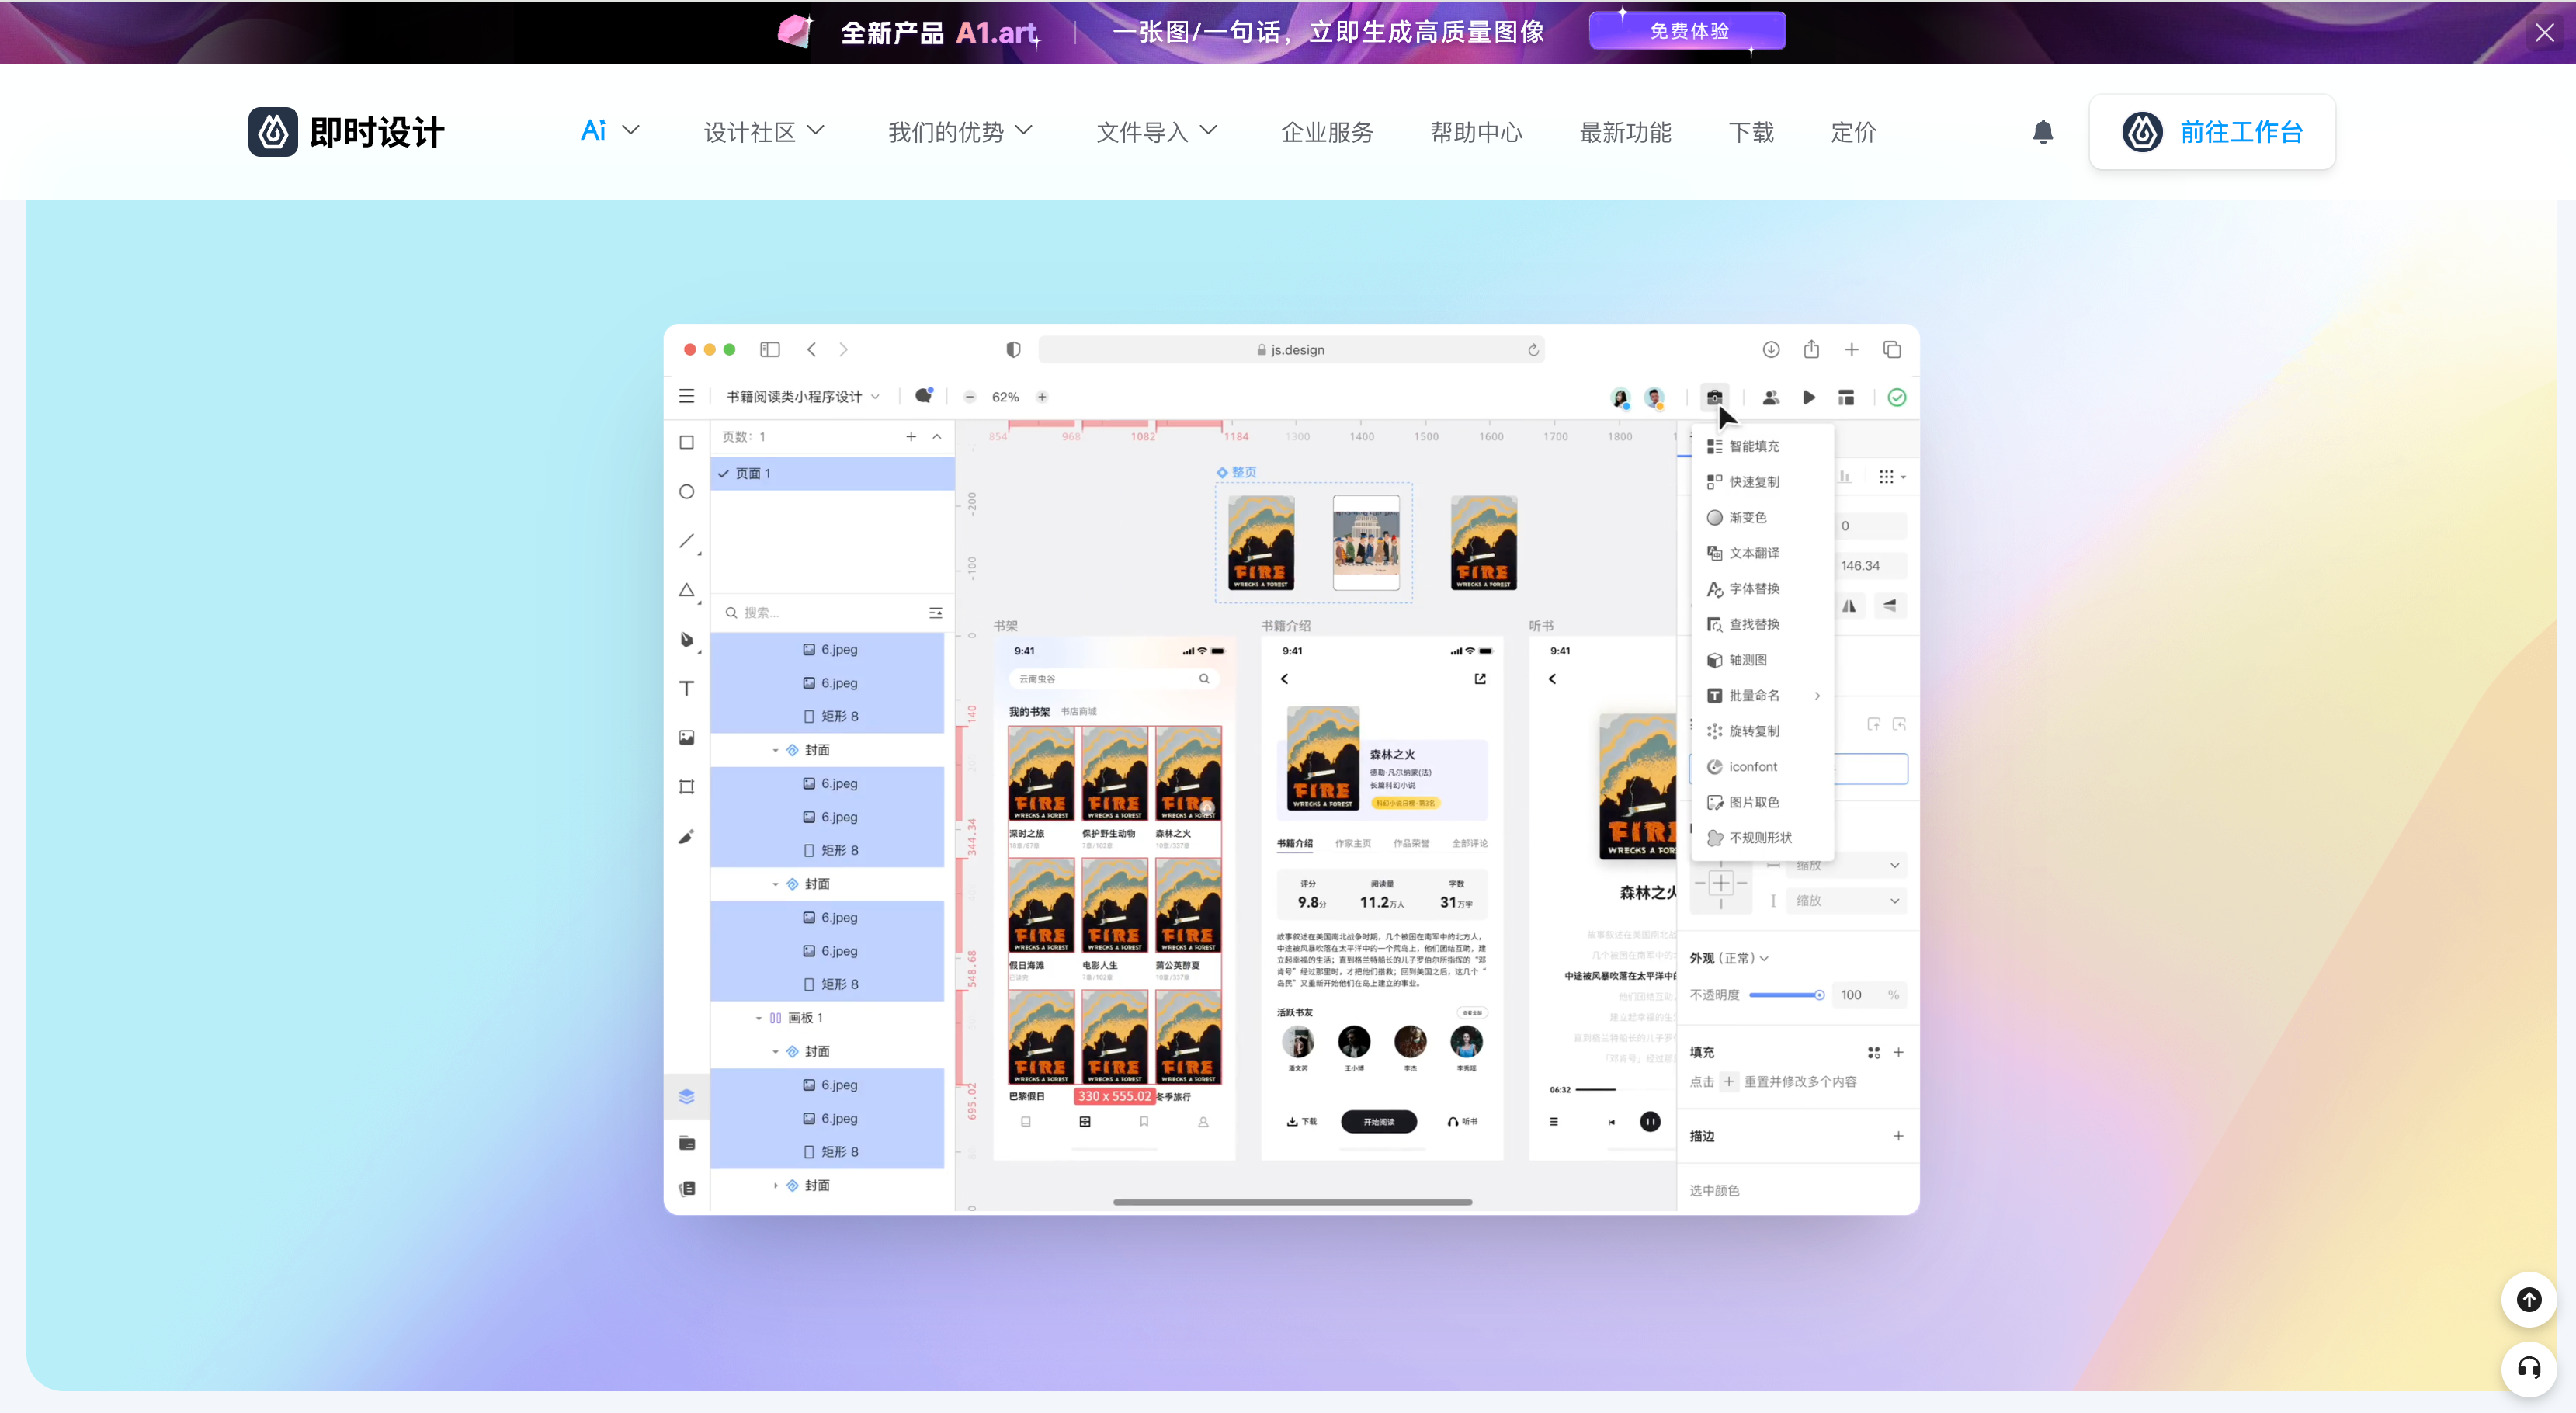Open the 定价 page
The height and width of the screenshot is (1413, 2576).
pyautogui.click(x=1853, y=132)
